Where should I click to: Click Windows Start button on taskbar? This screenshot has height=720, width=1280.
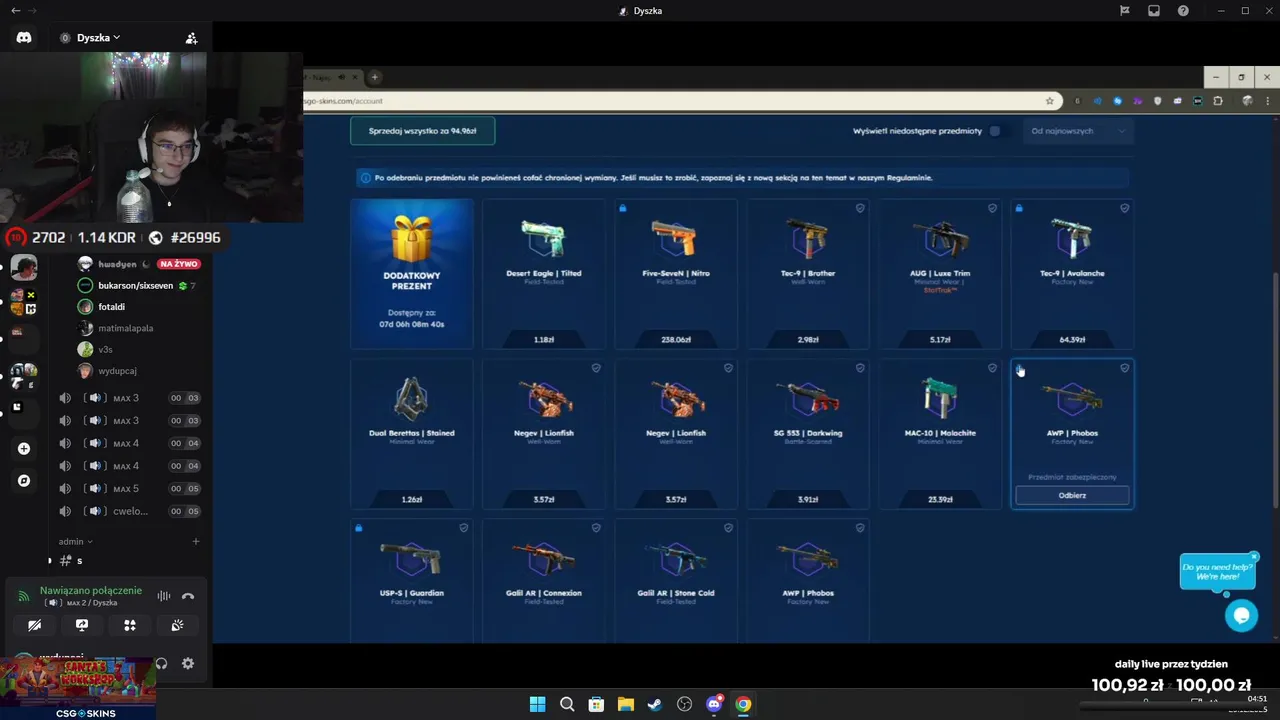537,704
